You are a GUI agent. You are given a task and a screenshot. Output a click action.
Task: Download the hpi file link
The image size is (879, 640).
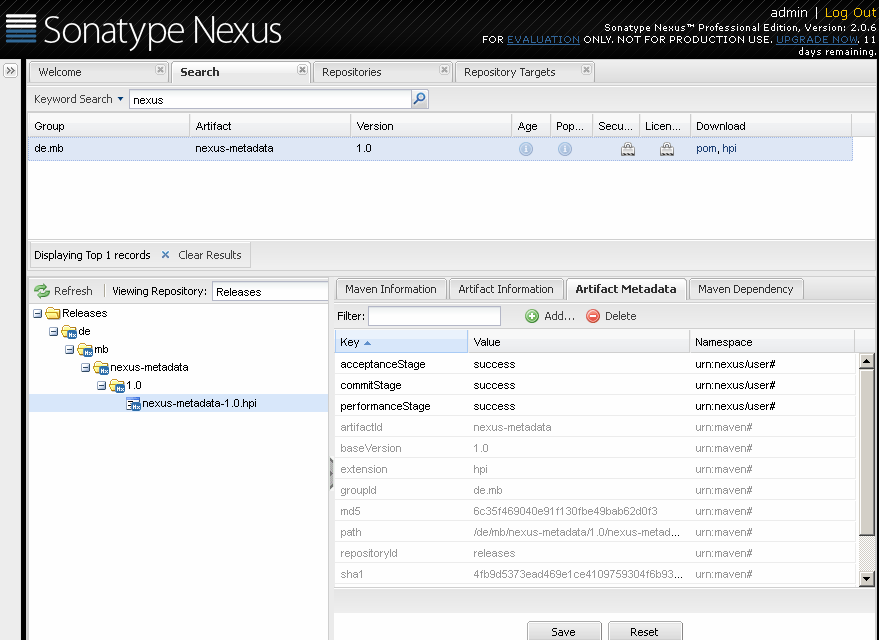729,149
